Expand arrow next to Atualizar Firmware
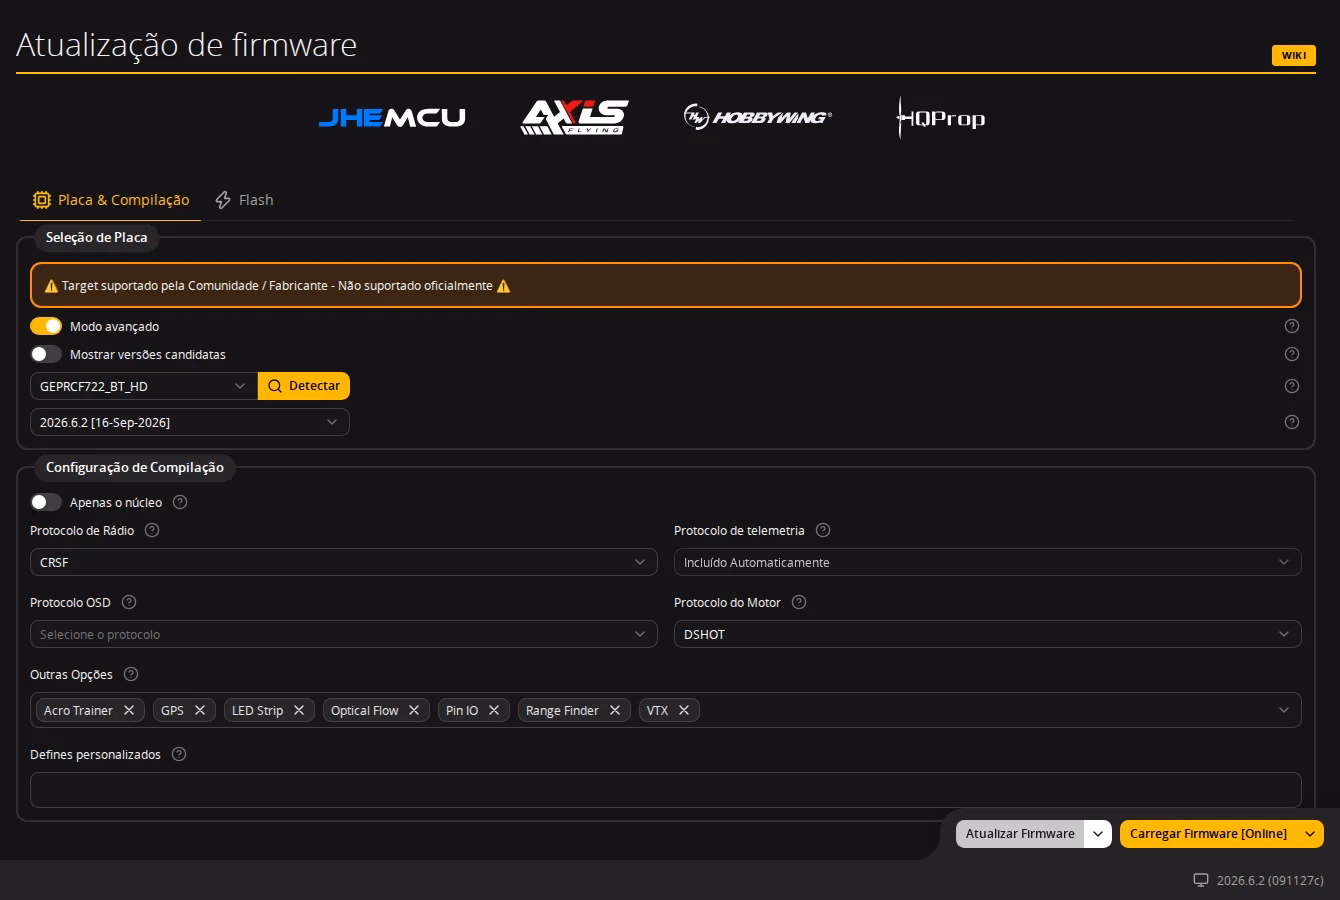The width and height of the screenshot is (1340, 900). [1098, 834]
